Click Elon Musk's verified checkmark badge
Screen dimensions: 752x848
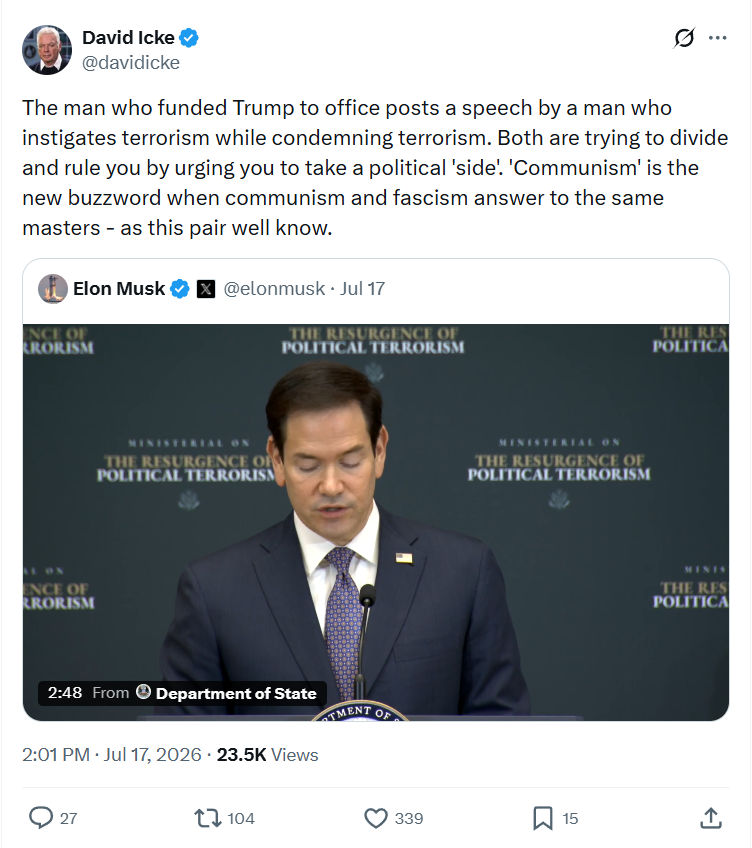click(x=180, y=289)
